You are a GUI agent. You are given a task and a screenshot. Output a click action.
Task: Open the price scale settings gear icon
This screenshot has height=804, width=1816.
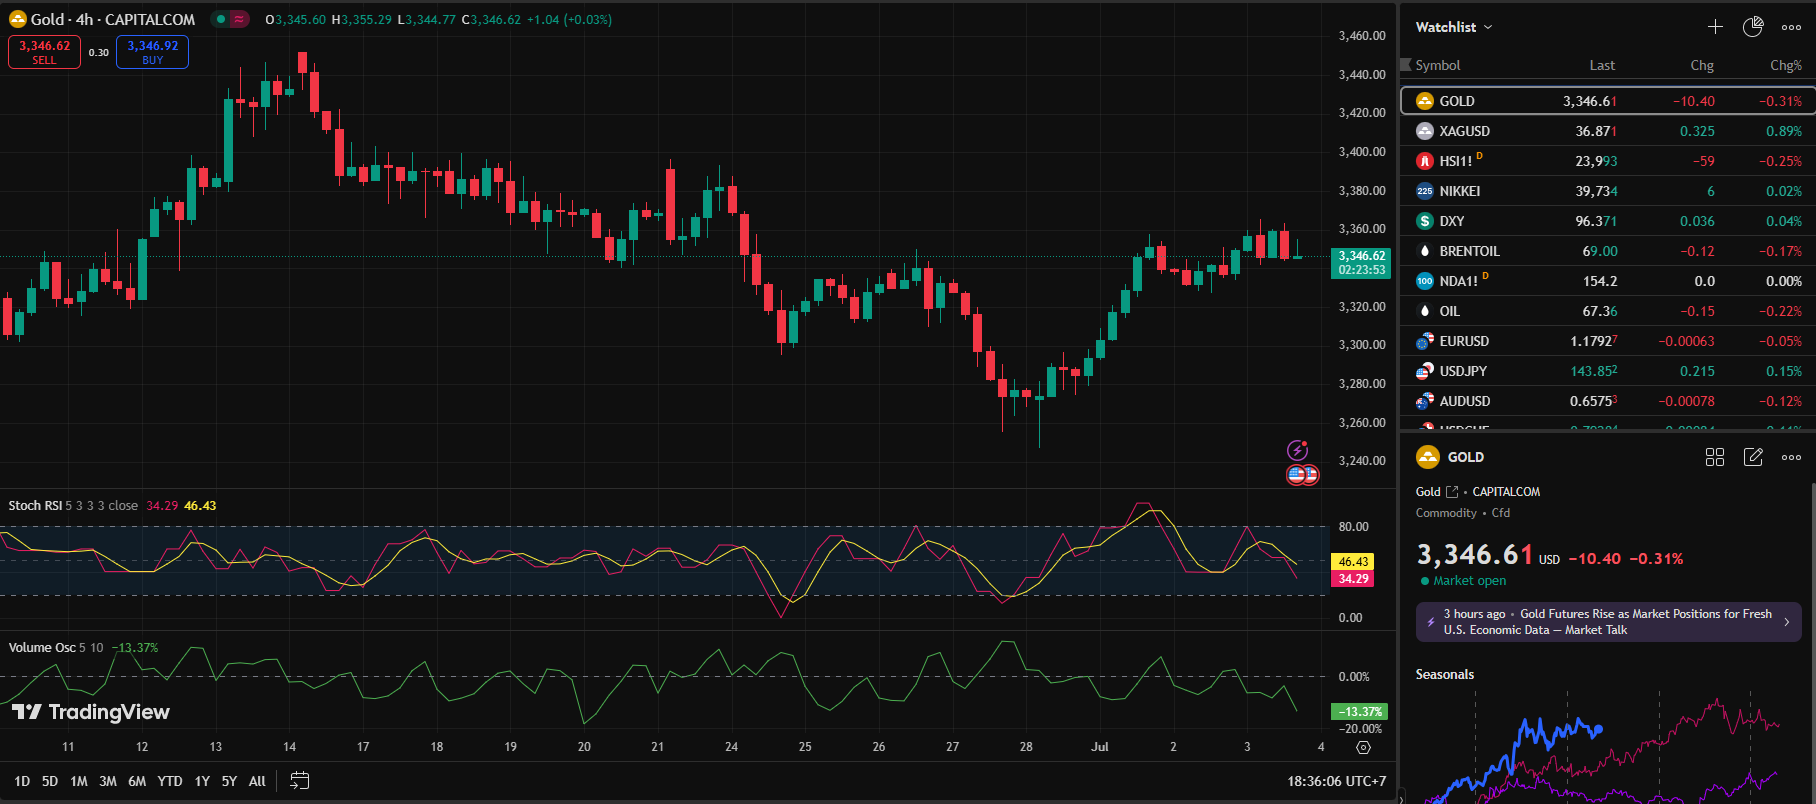click(1363, 747)
